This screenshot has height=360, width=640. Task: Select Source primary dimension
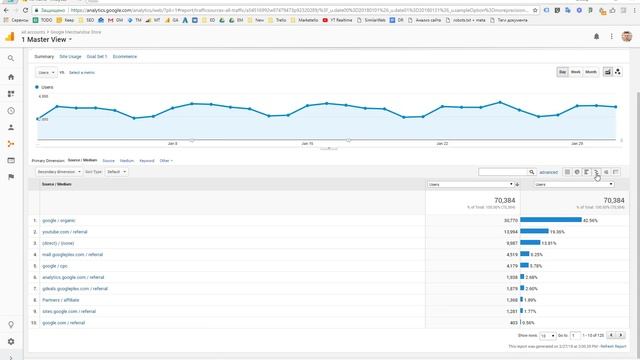109,161
